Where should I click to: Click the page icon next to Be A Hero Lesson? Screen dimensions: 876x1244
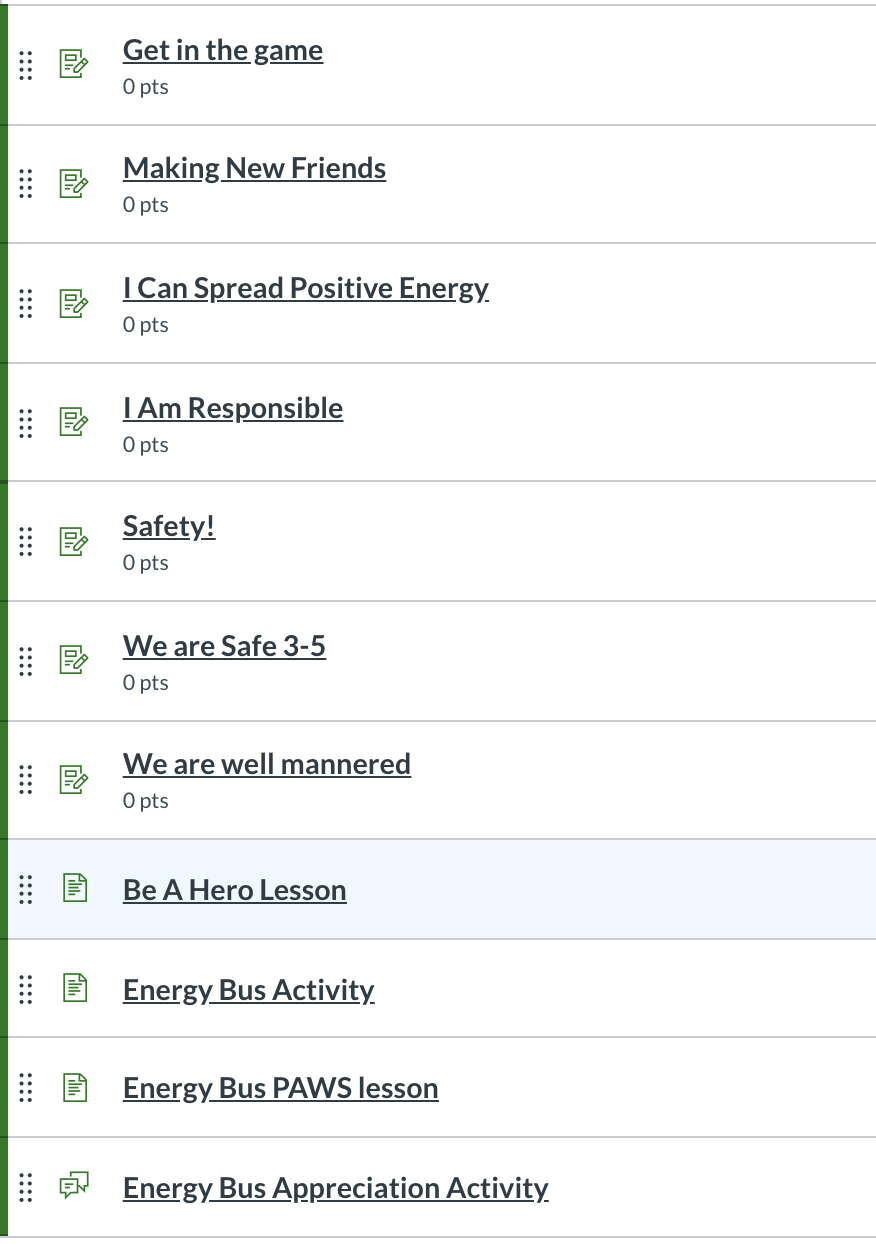[x=75, y=888]
